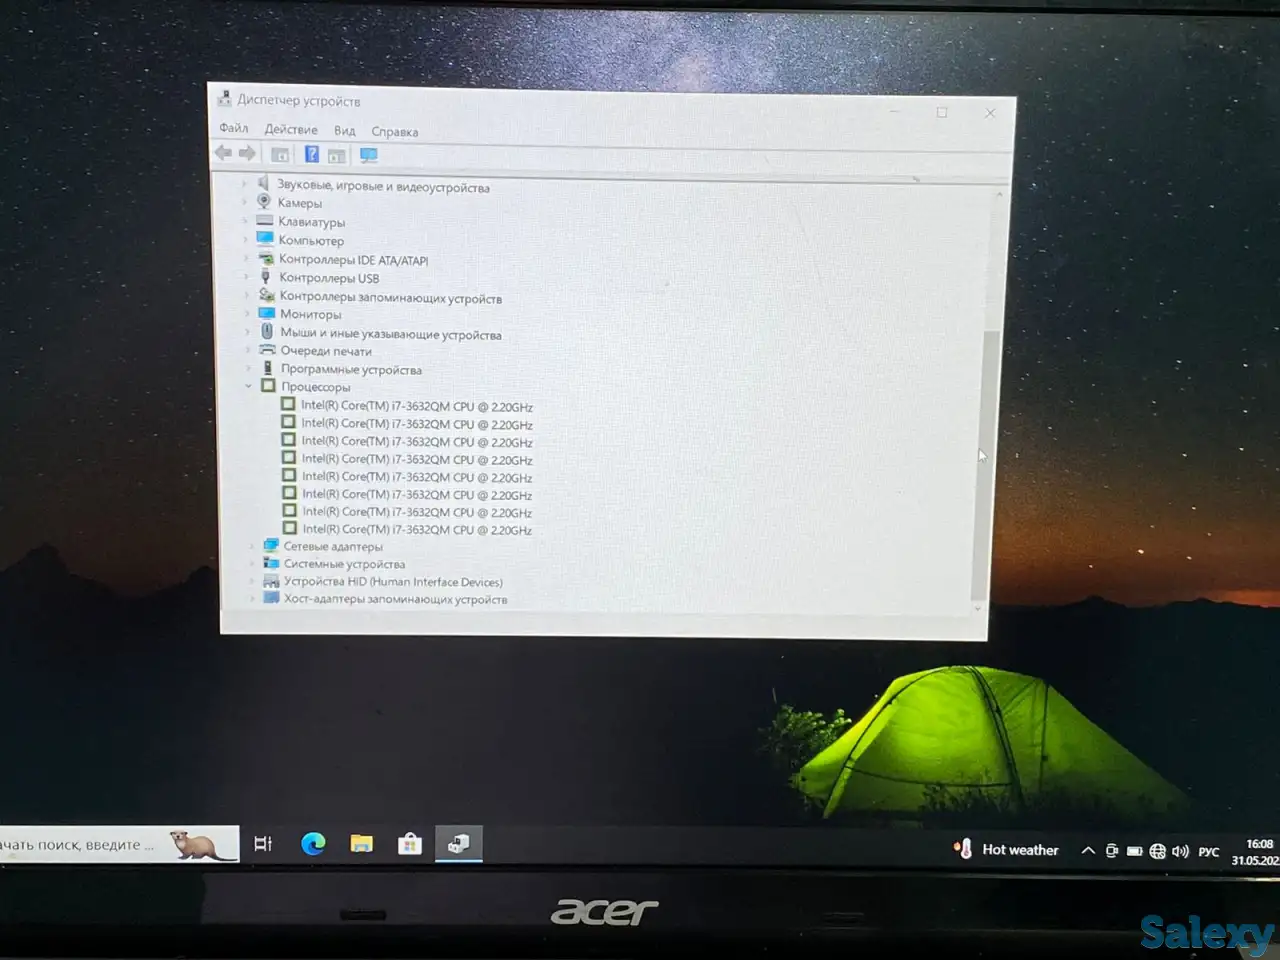Open Help via the blue question mark icon
The image size is (1280, 960).
(x=312, y=154)
